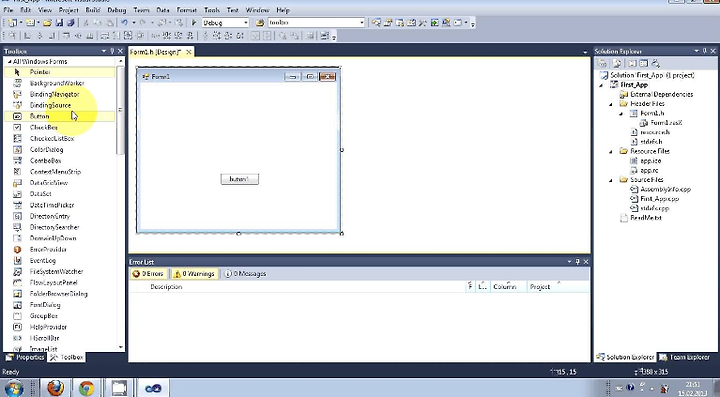
Task: Click the New Project toolbar icon
Action: (x=12, y=22)
